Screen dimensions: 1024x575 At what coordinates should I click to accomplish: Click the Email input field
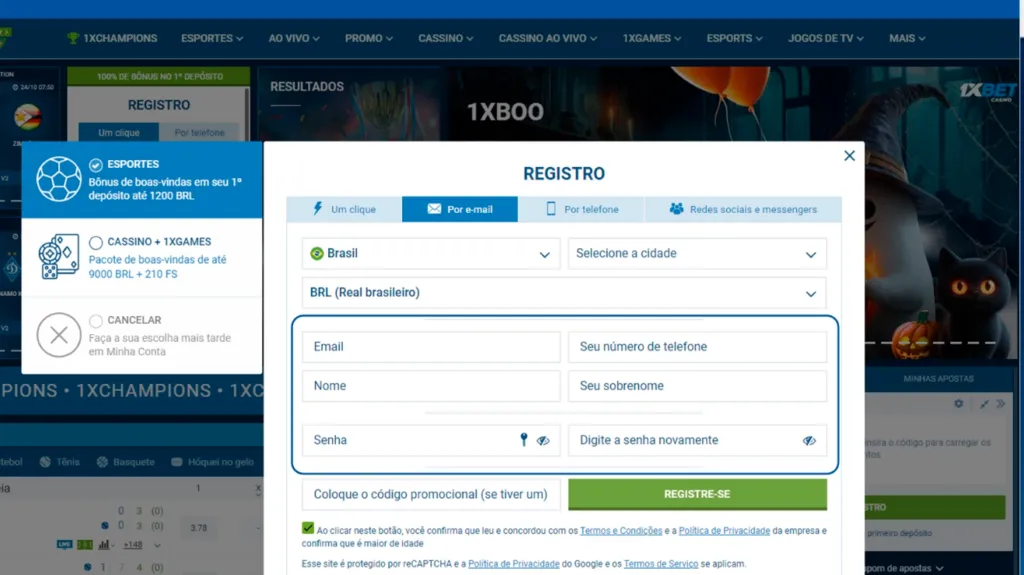(431, 347)
